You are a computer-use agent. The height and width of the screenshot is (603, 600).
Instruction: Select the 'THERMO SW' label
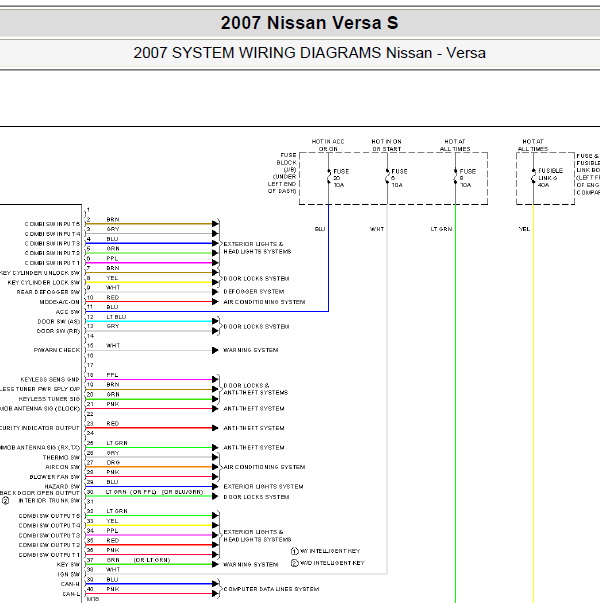pyautogui.click(x=61, y=458)
